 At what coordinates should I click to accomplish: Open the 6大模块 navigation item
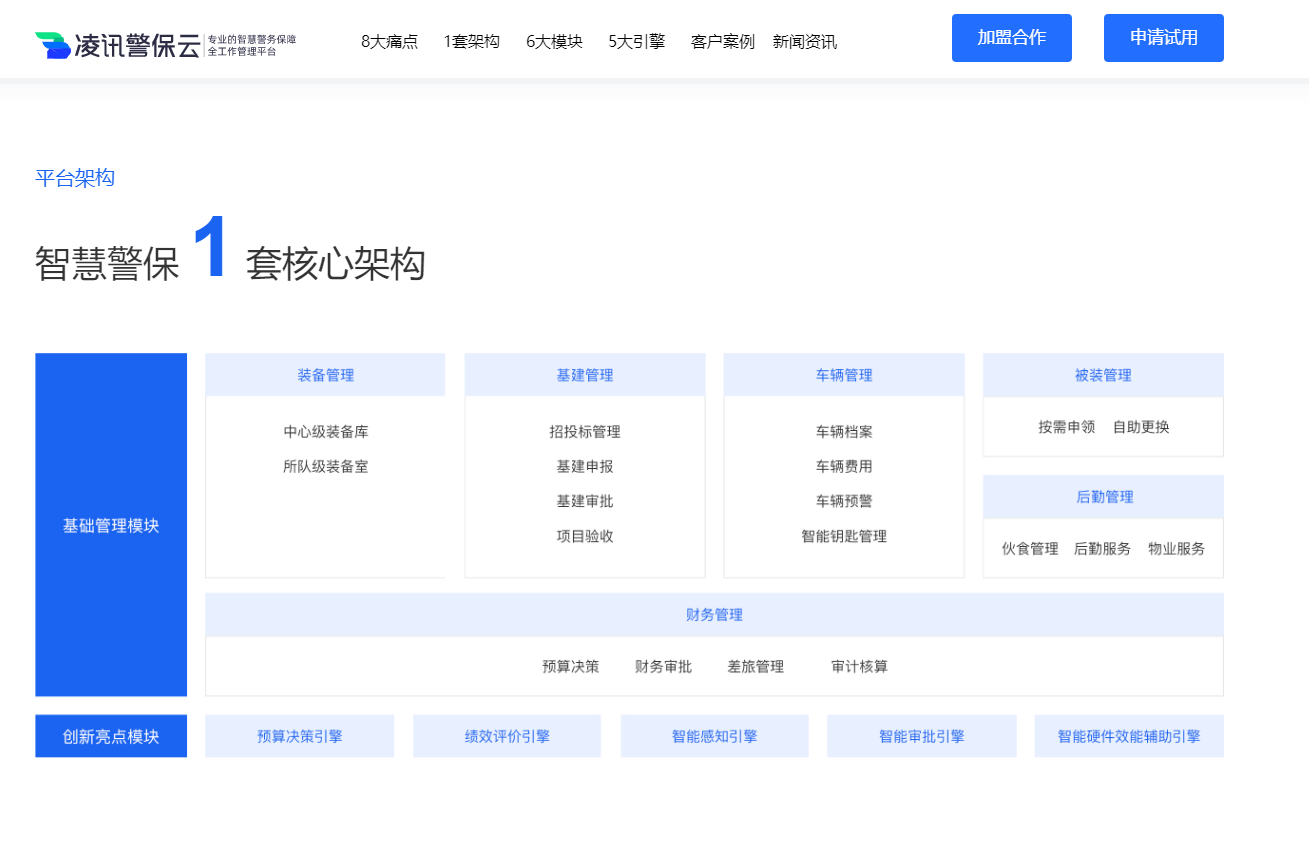[553, 42]
